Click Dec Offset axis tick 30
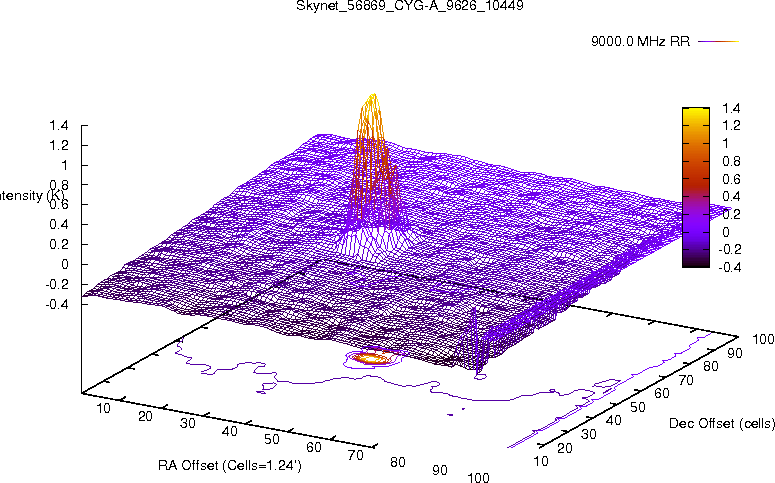Screen dimensions: 775x483 click(589, 434)
